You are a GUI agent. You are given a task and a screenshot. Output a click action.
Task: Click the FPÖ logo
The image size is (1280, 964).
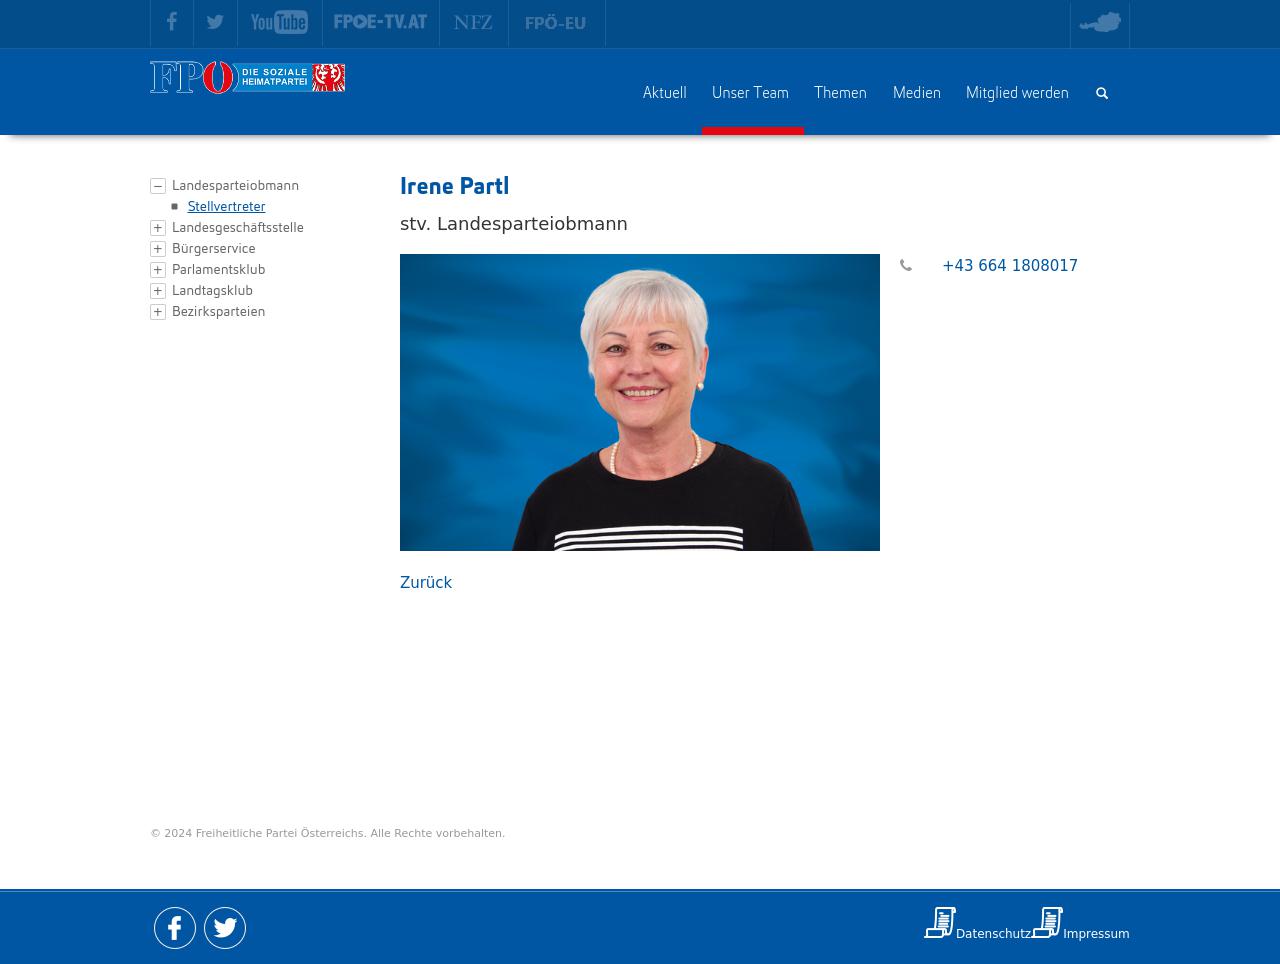click(x=247, y=77)
